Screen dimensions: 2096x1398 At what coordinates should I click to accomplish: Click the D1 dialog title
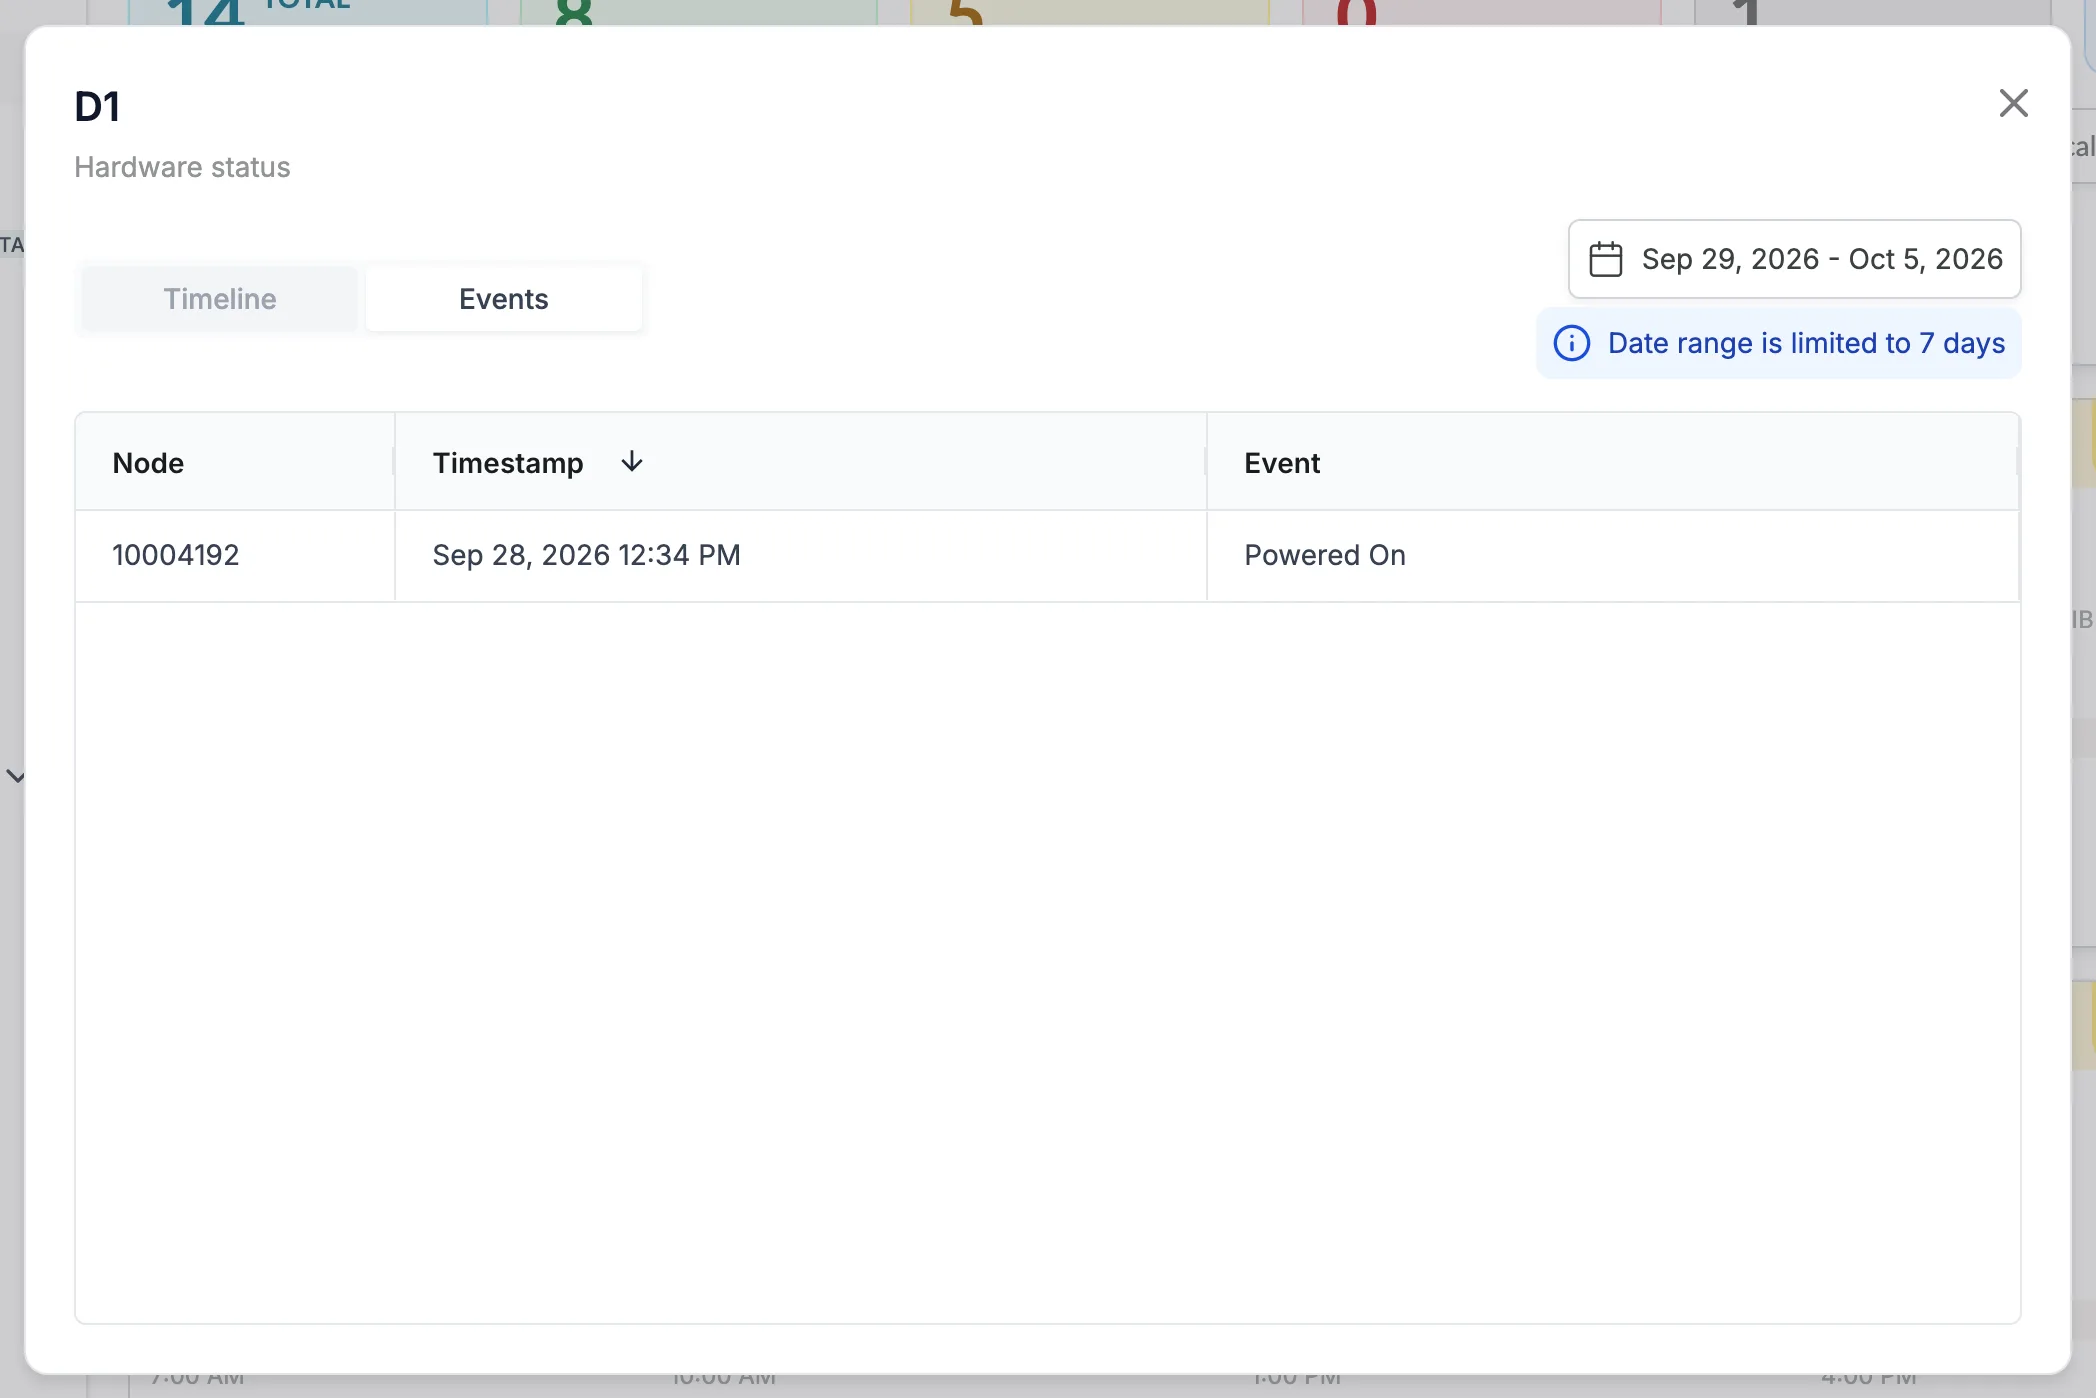tap(98, 107)
